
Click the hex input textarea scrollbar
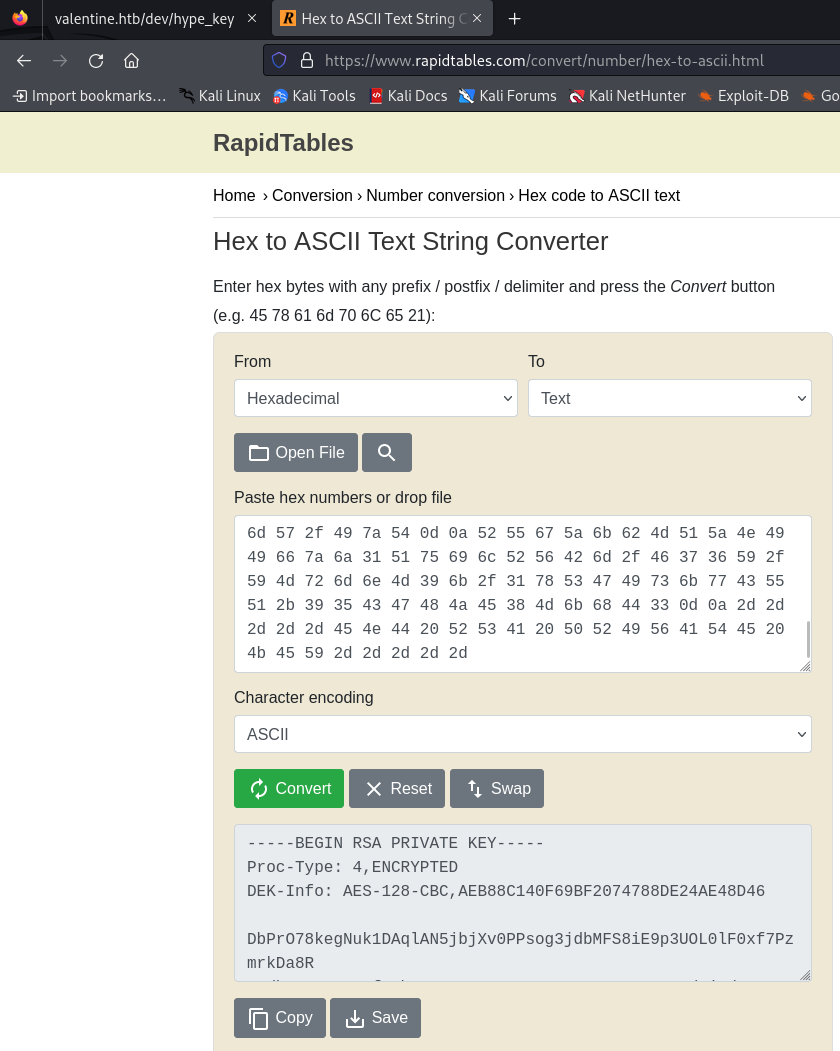click(808, 639)
